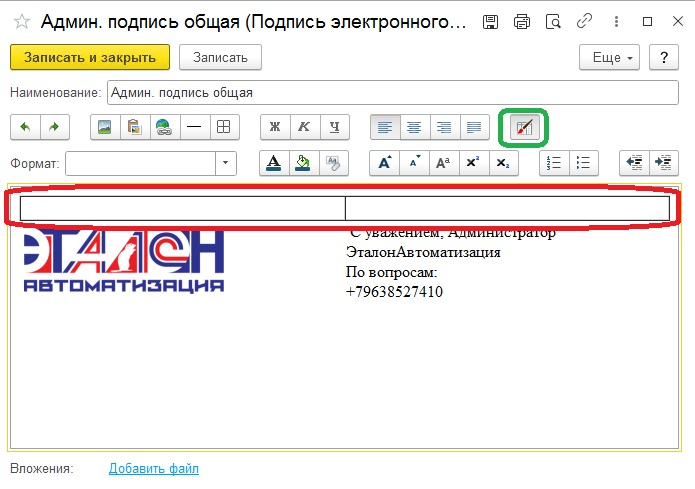Expand the Еще menu button

click(610, 58)
